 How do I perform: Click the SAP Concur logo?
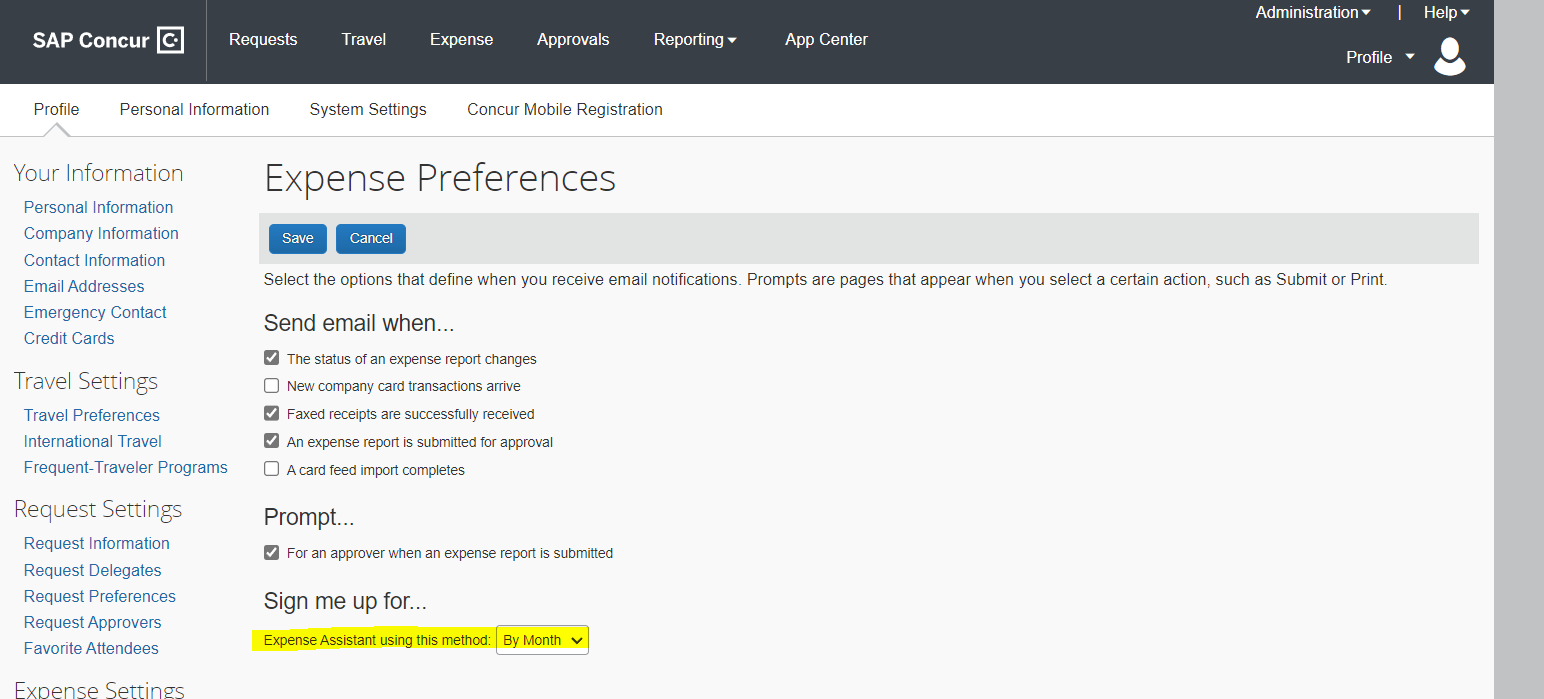click(107, 40)
